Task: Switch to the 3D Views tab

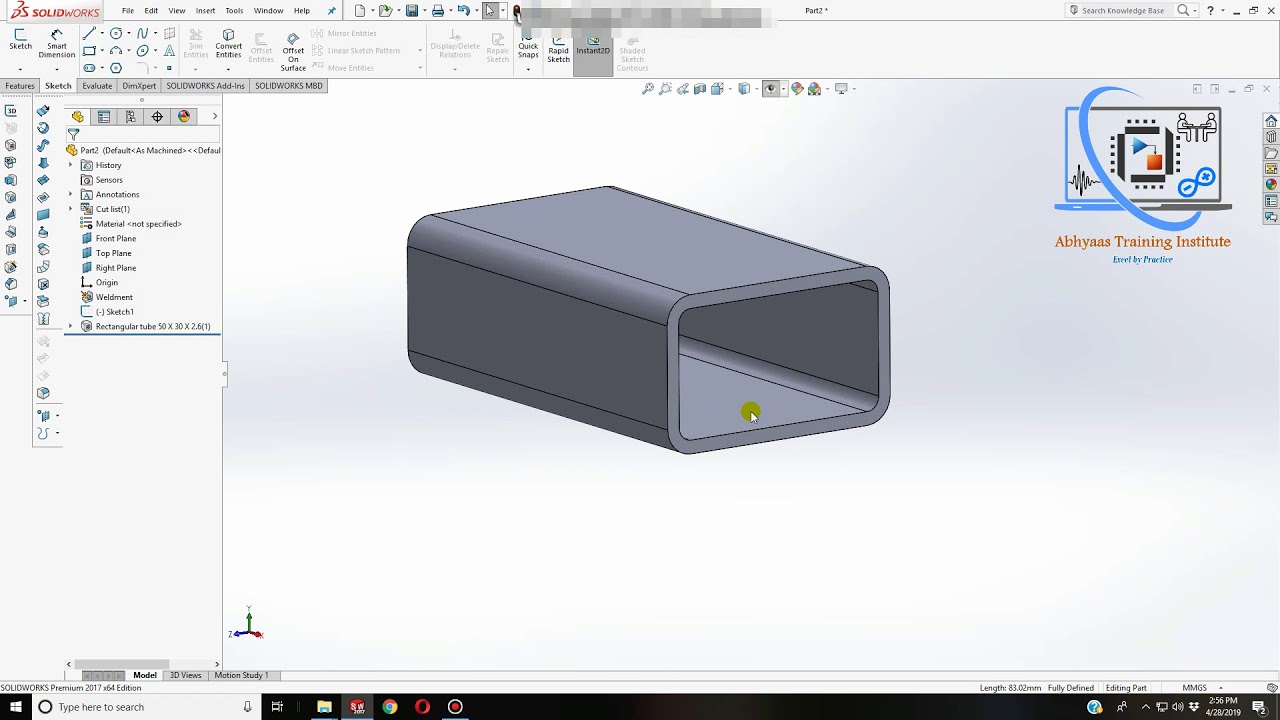Action: (185, 675)
